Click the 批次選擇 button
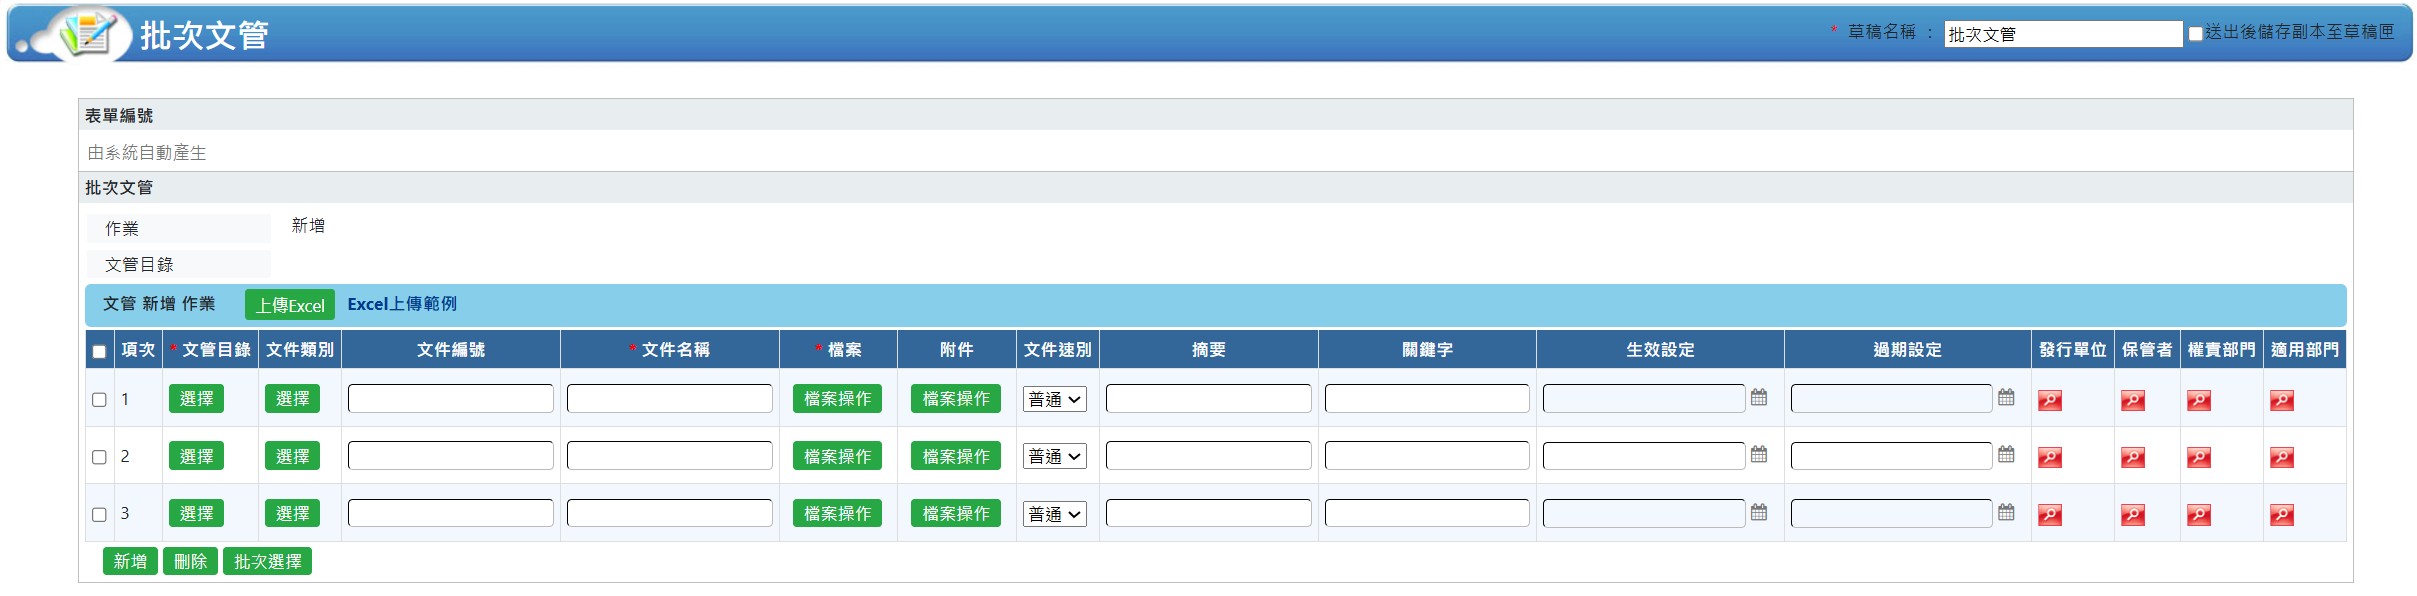 coord(267,562)
